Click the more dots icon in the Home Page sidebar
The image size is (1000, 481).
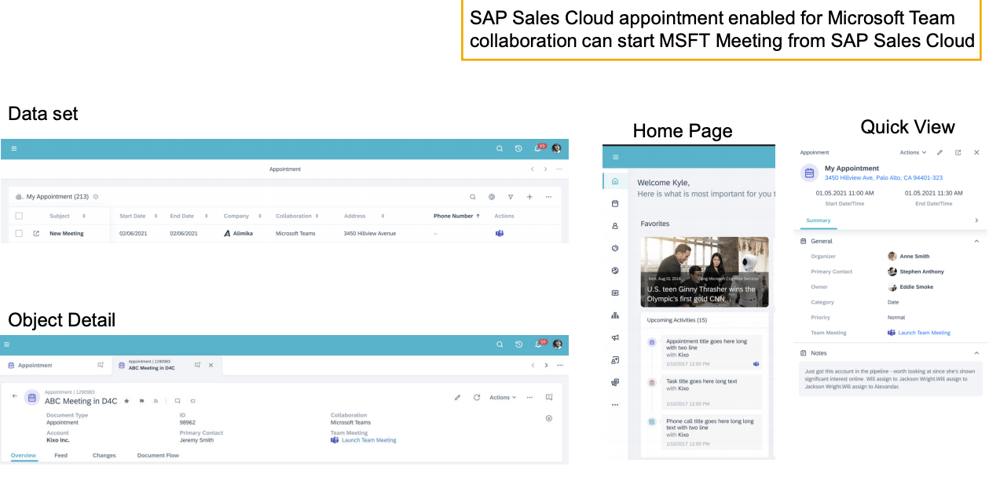click(x=615, y=404)
